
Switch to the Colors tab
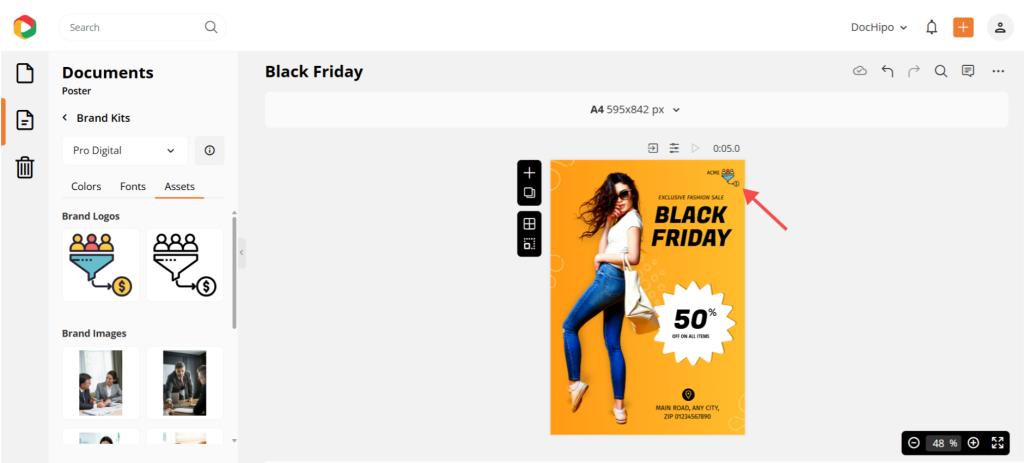pos(86,186)
